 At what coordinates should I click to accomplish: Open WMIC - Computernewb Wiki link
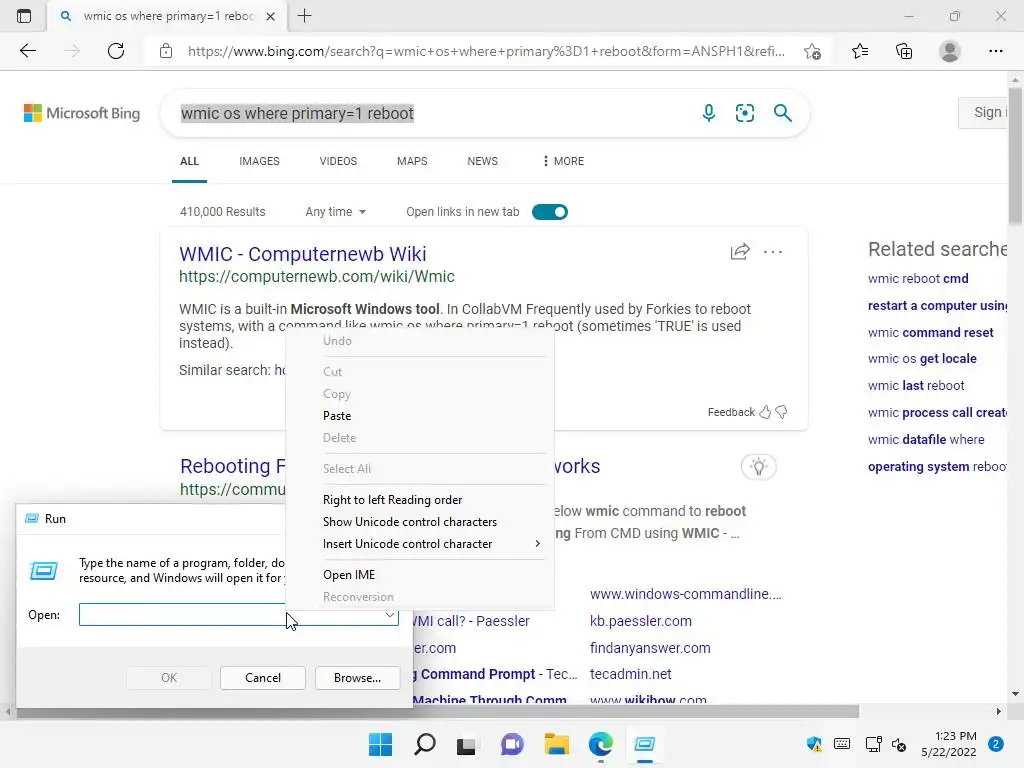[302, 253]
